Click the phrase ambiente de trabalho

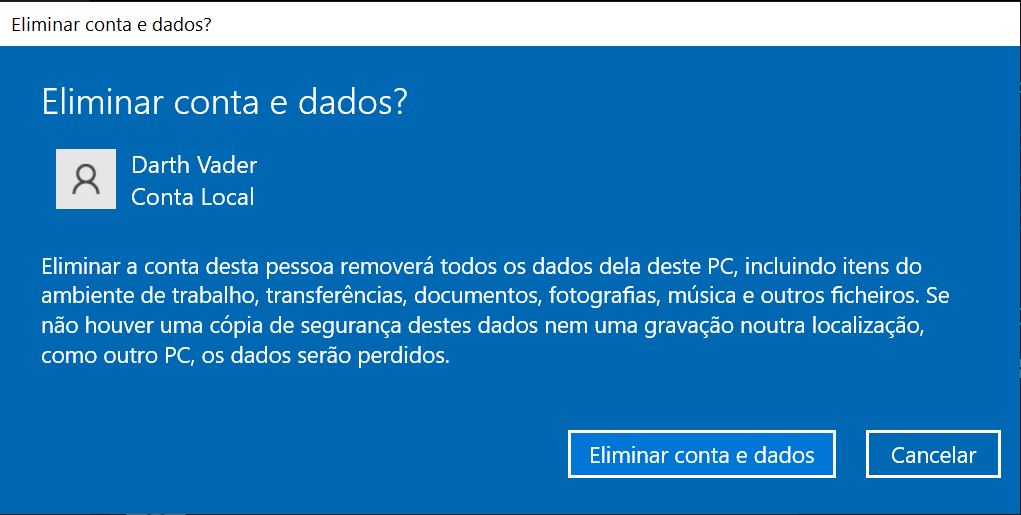coord(150,296)
